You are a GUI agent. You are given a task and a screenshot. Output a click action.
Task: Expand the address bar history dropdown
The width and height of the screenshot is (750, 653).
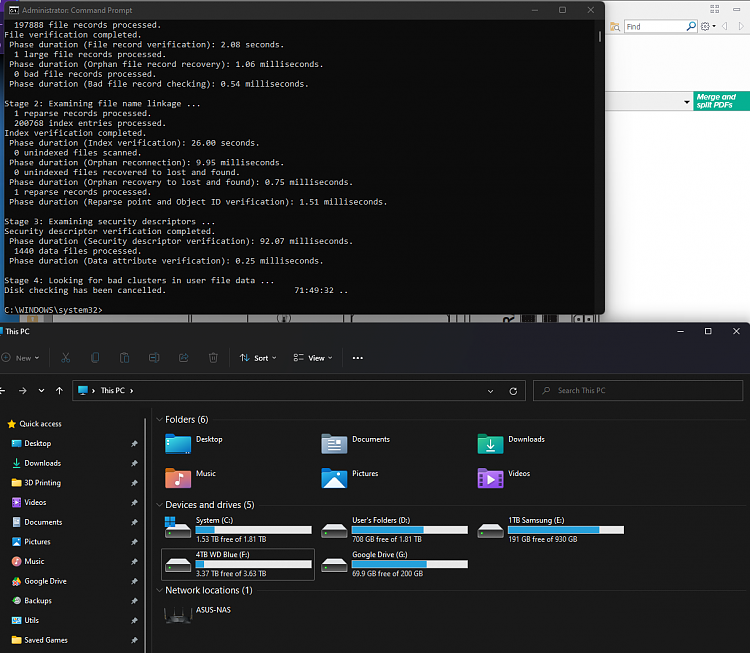point(490,391)
